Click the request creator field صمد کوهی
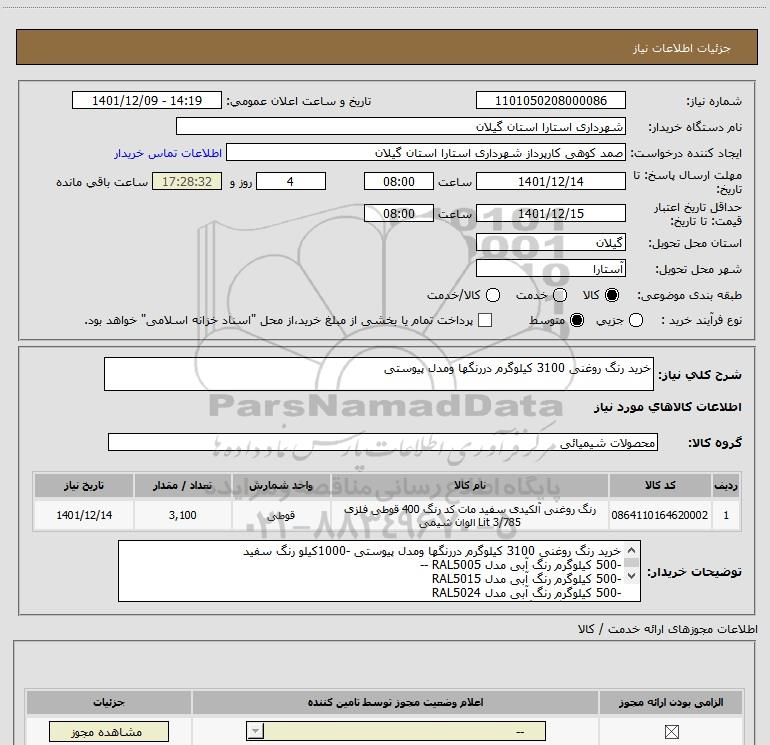Image resolution: width=770 pixels, height=745 pixels. (x=426, y=153)
